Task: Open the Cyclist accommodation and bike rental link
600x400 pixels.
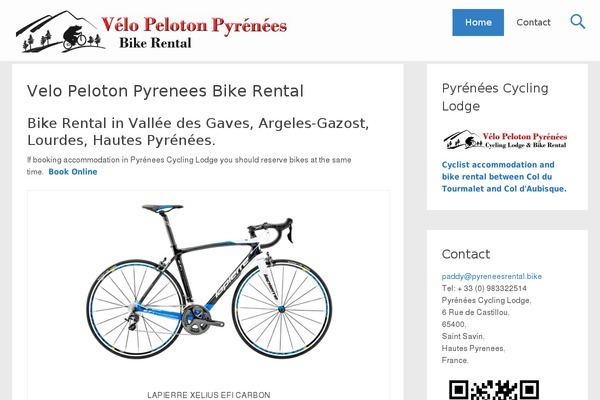Action: [x=504, y=176]
